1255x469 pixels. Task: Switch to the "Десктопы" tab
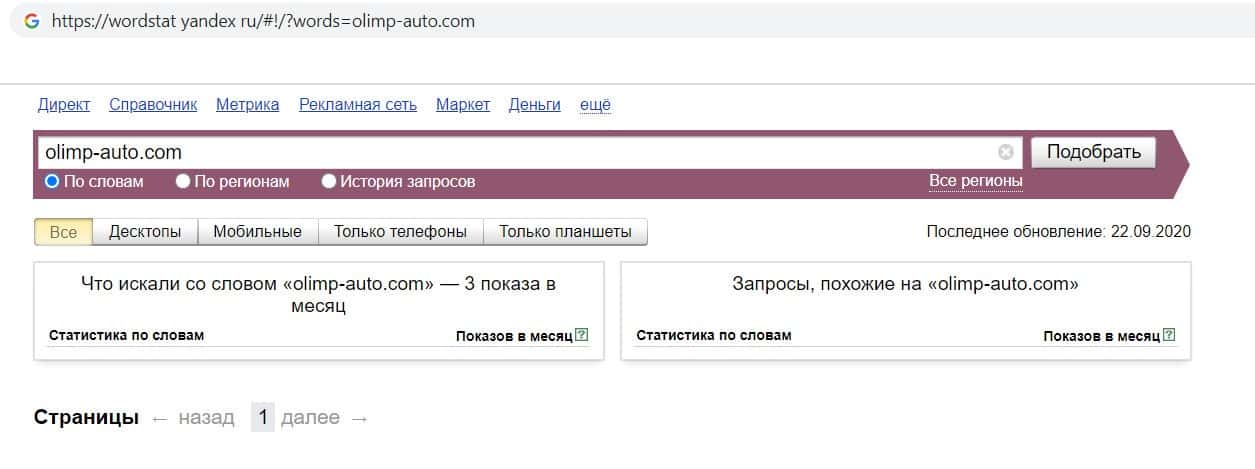pos(145,232)
